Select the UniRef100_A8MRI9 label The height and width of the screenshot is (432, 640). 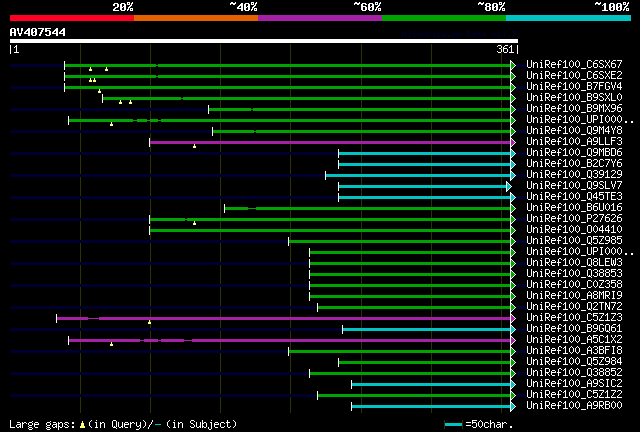[574, 296]
